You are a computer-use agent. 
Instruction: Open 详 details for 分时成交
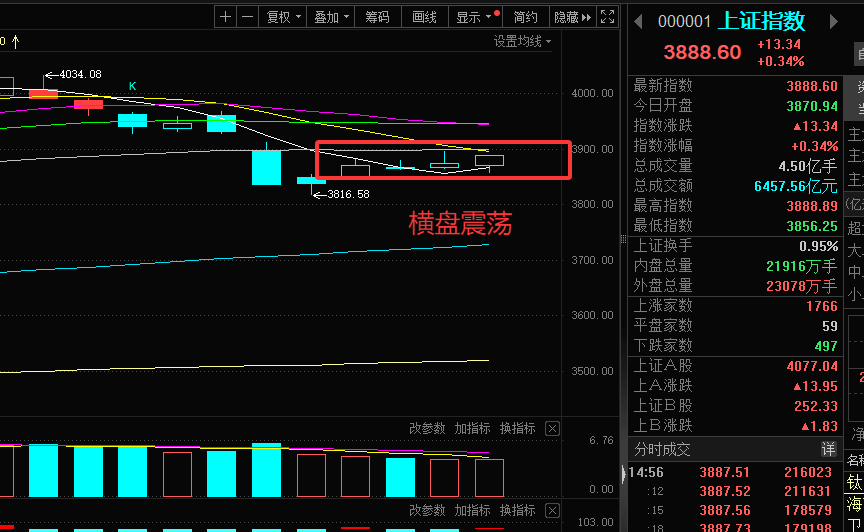coord(828,449)
